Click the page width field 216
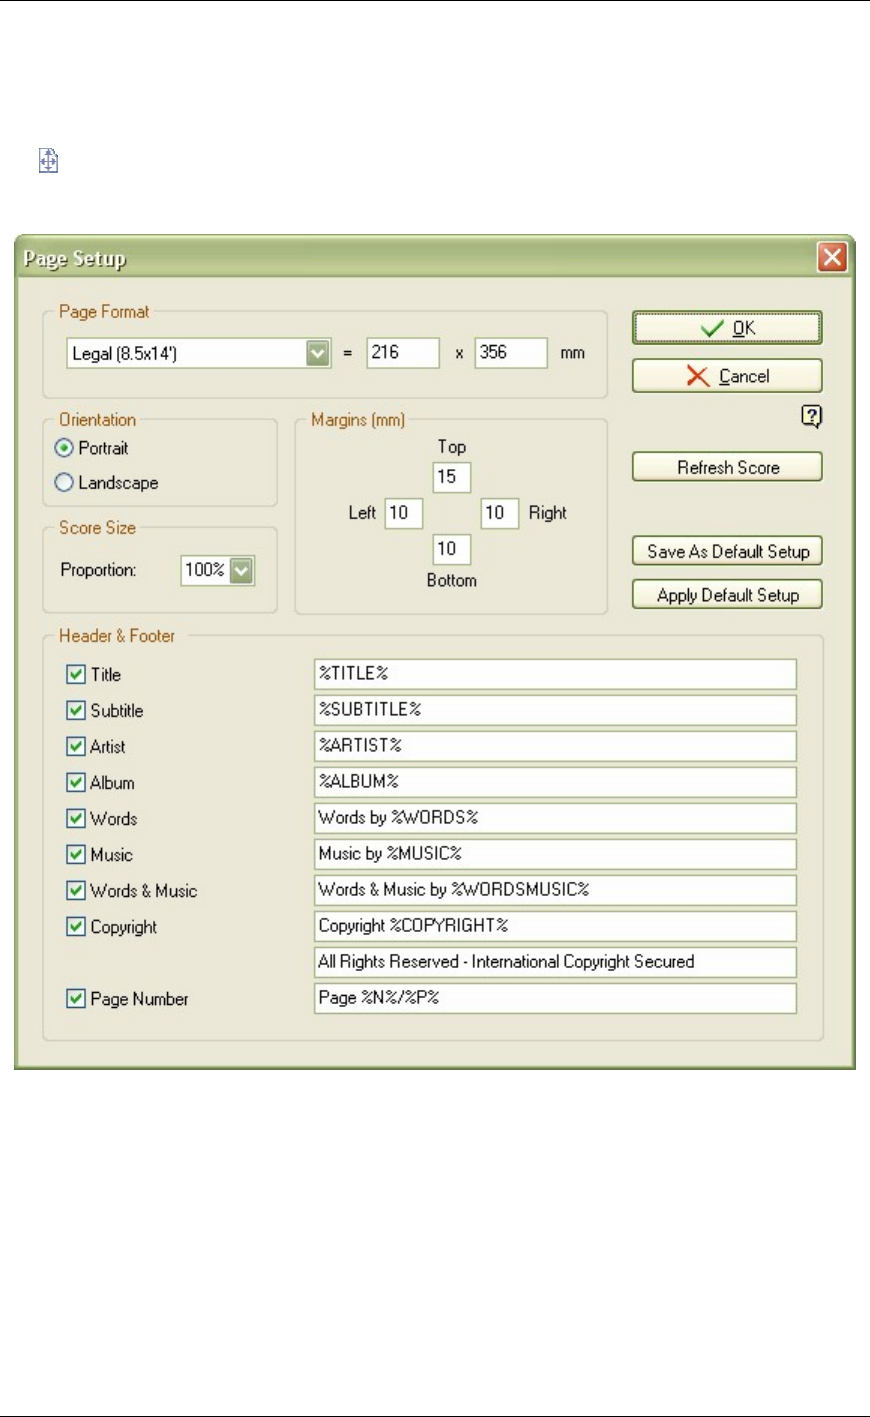Screen dimensions: 870x1417 [403, 353]
